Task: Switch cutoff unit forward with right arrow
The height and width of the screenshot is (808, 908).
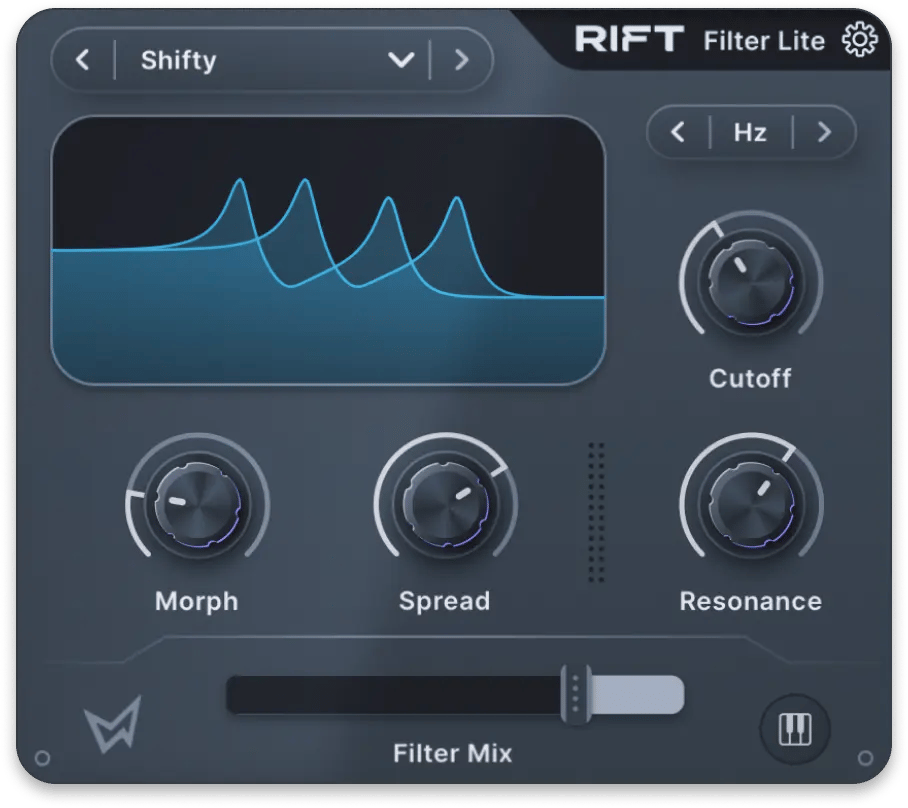Action: coord(825,132)
